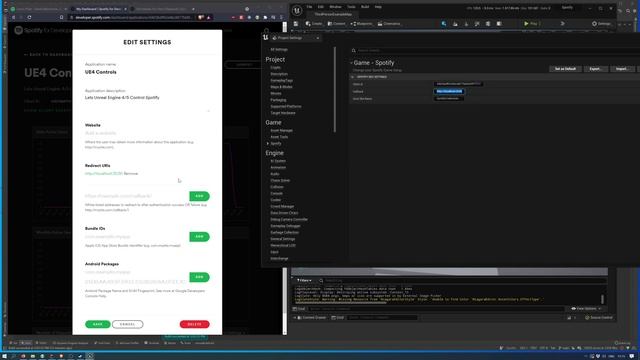Open the Content toolbar button in Unreal
Image resolution: width=640 pixels, height=360 pixels.
pos(337,24)
